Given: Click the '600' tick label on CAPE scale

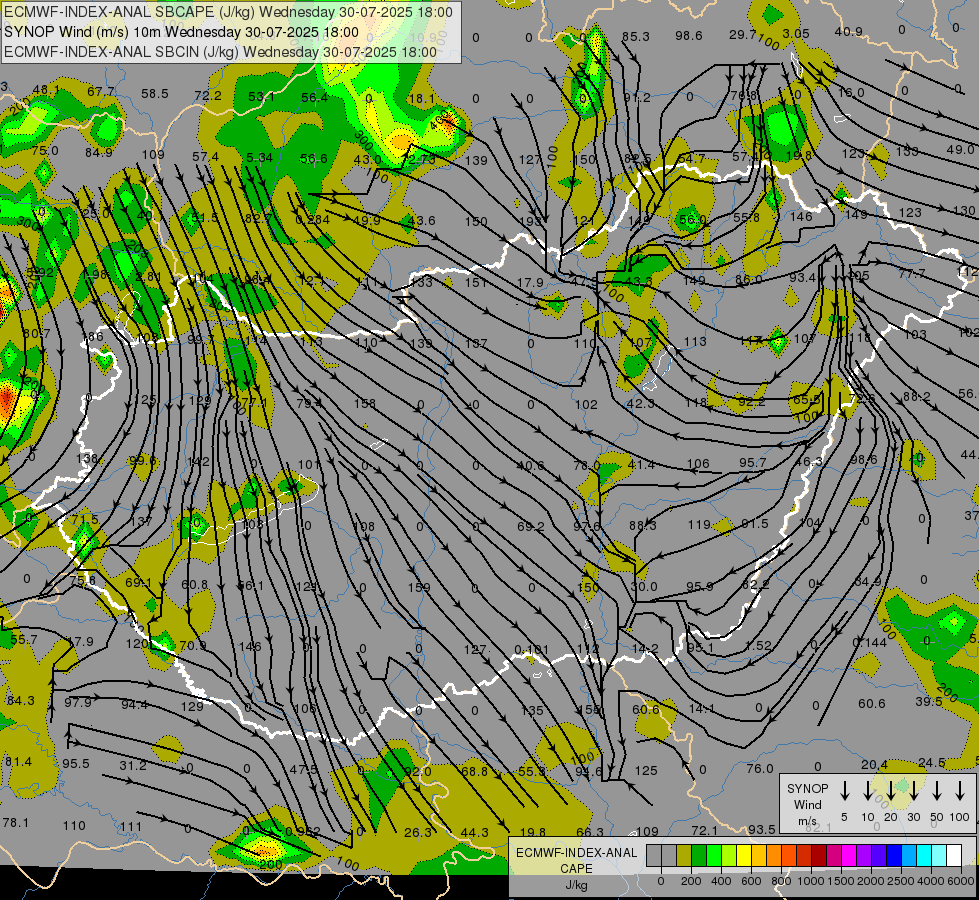Looking at the screenshot, I should [751, 881].
